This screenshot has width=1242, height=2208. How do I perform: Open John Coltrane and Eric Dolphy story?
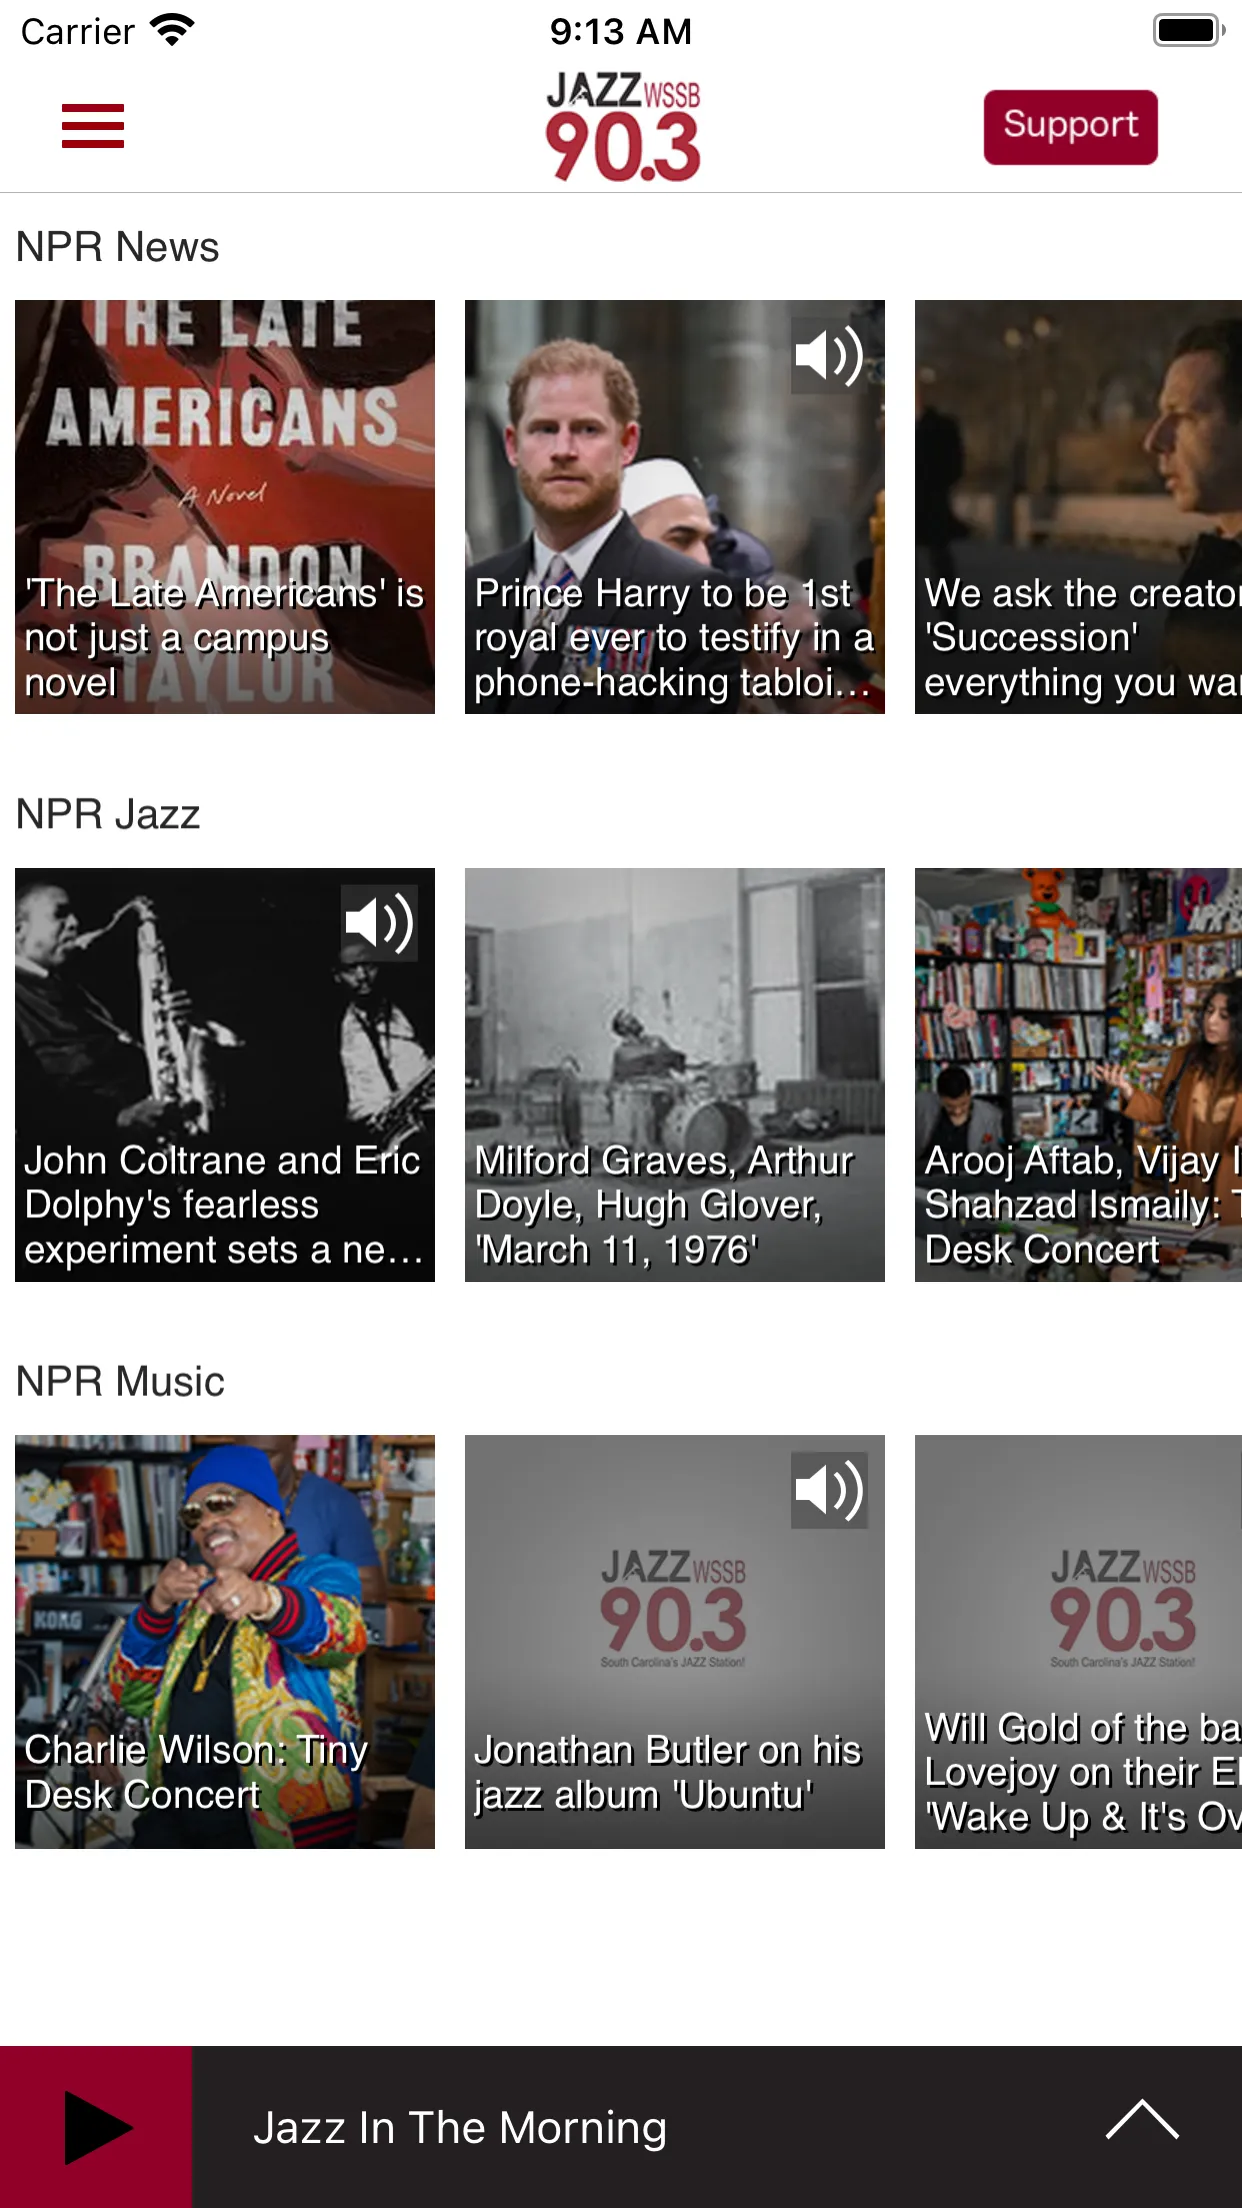point(225,1075)
